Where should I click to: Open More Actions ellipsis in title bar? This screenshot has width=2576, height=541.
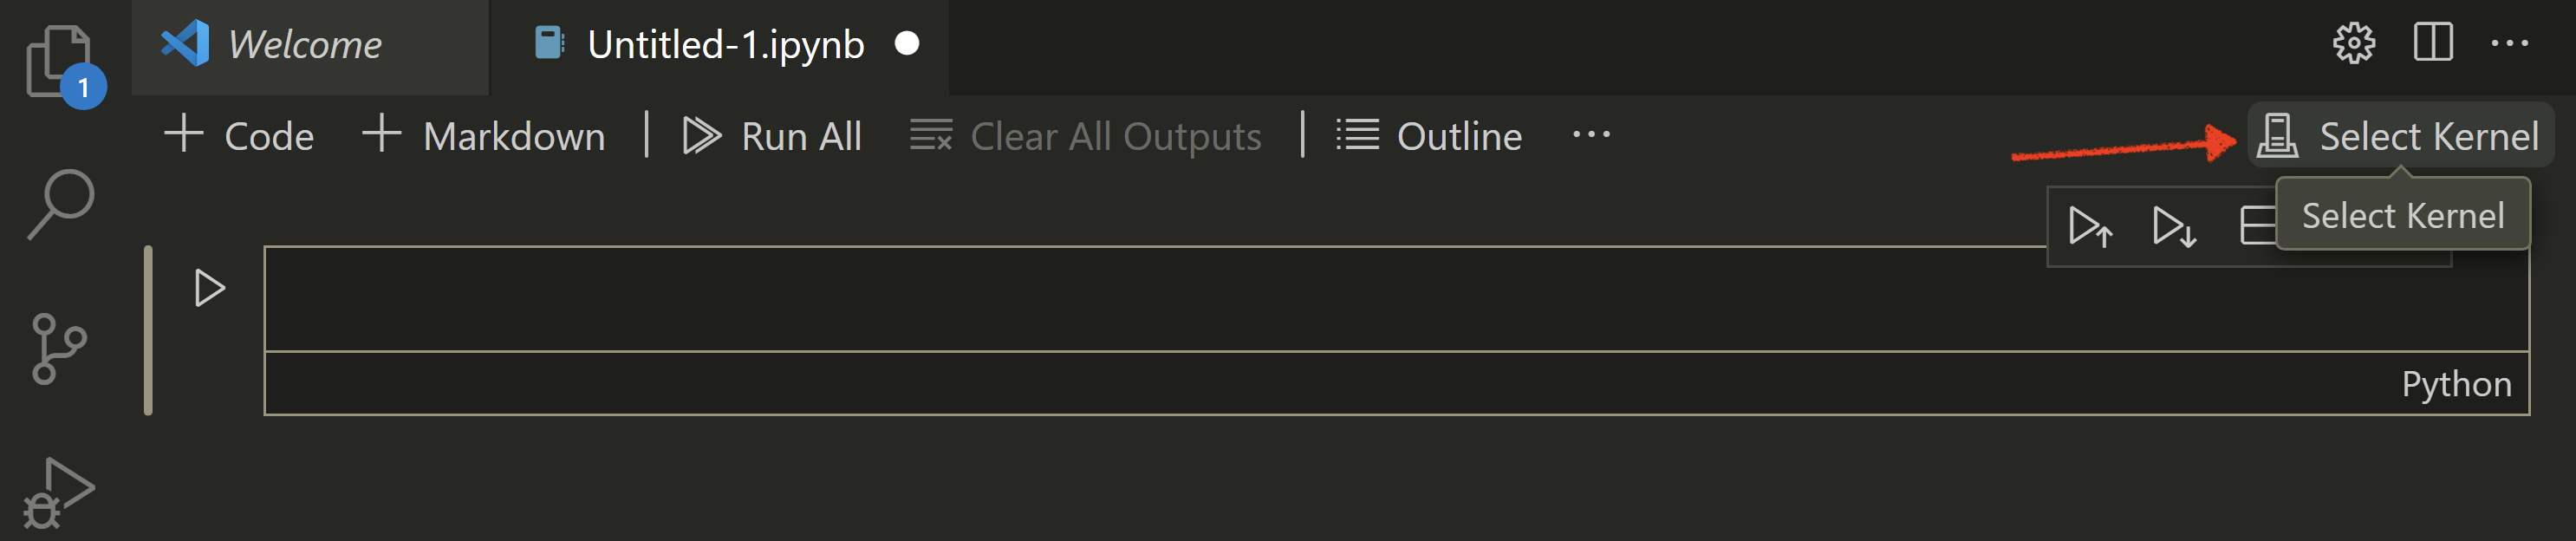(2509, 43)
